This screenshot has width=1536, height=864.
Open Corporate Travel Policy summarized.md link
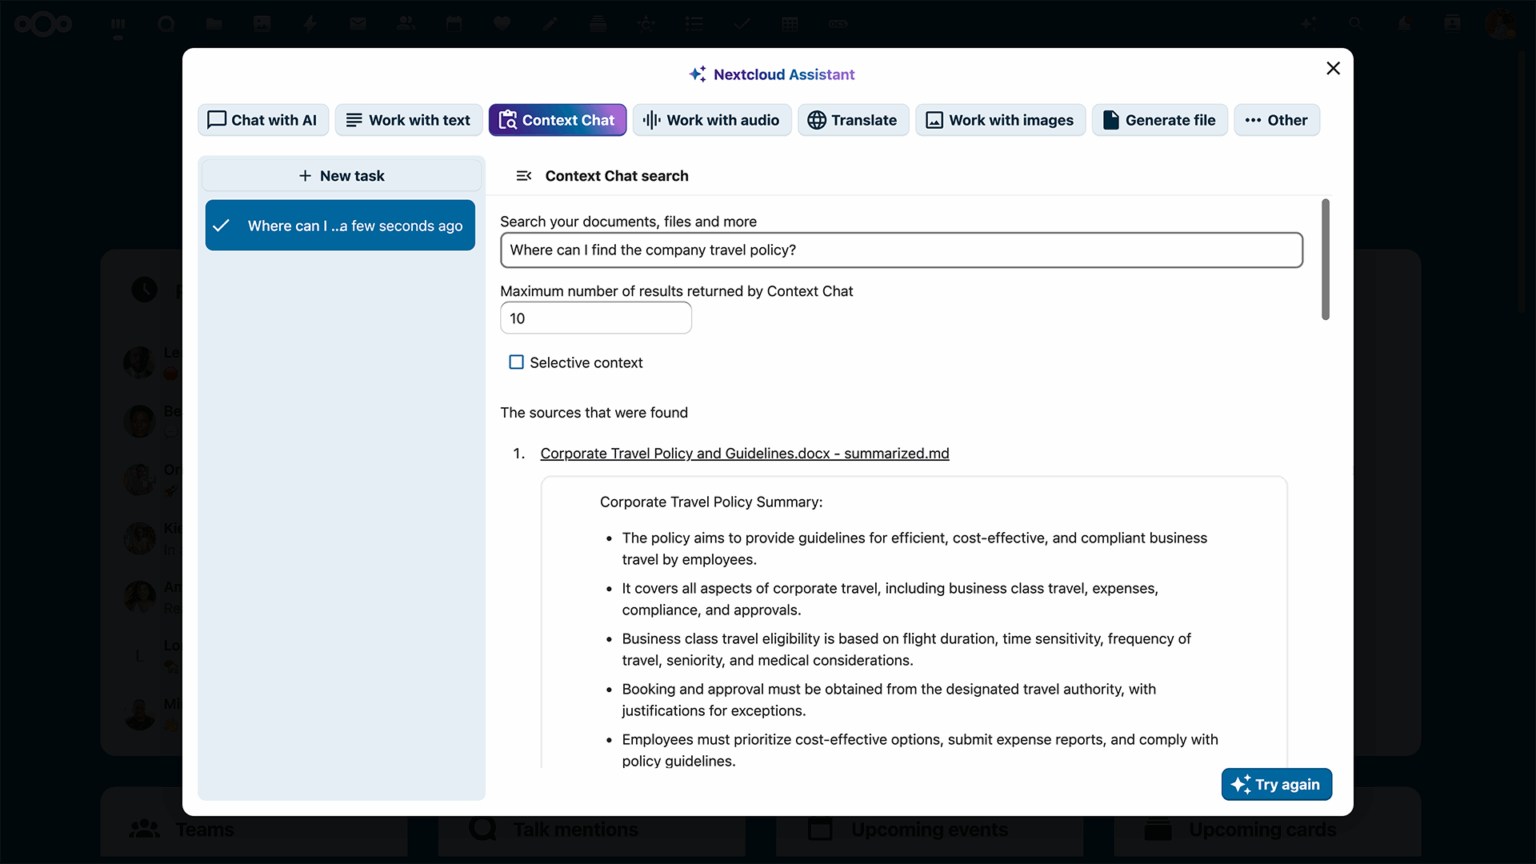tap(744, 453)
